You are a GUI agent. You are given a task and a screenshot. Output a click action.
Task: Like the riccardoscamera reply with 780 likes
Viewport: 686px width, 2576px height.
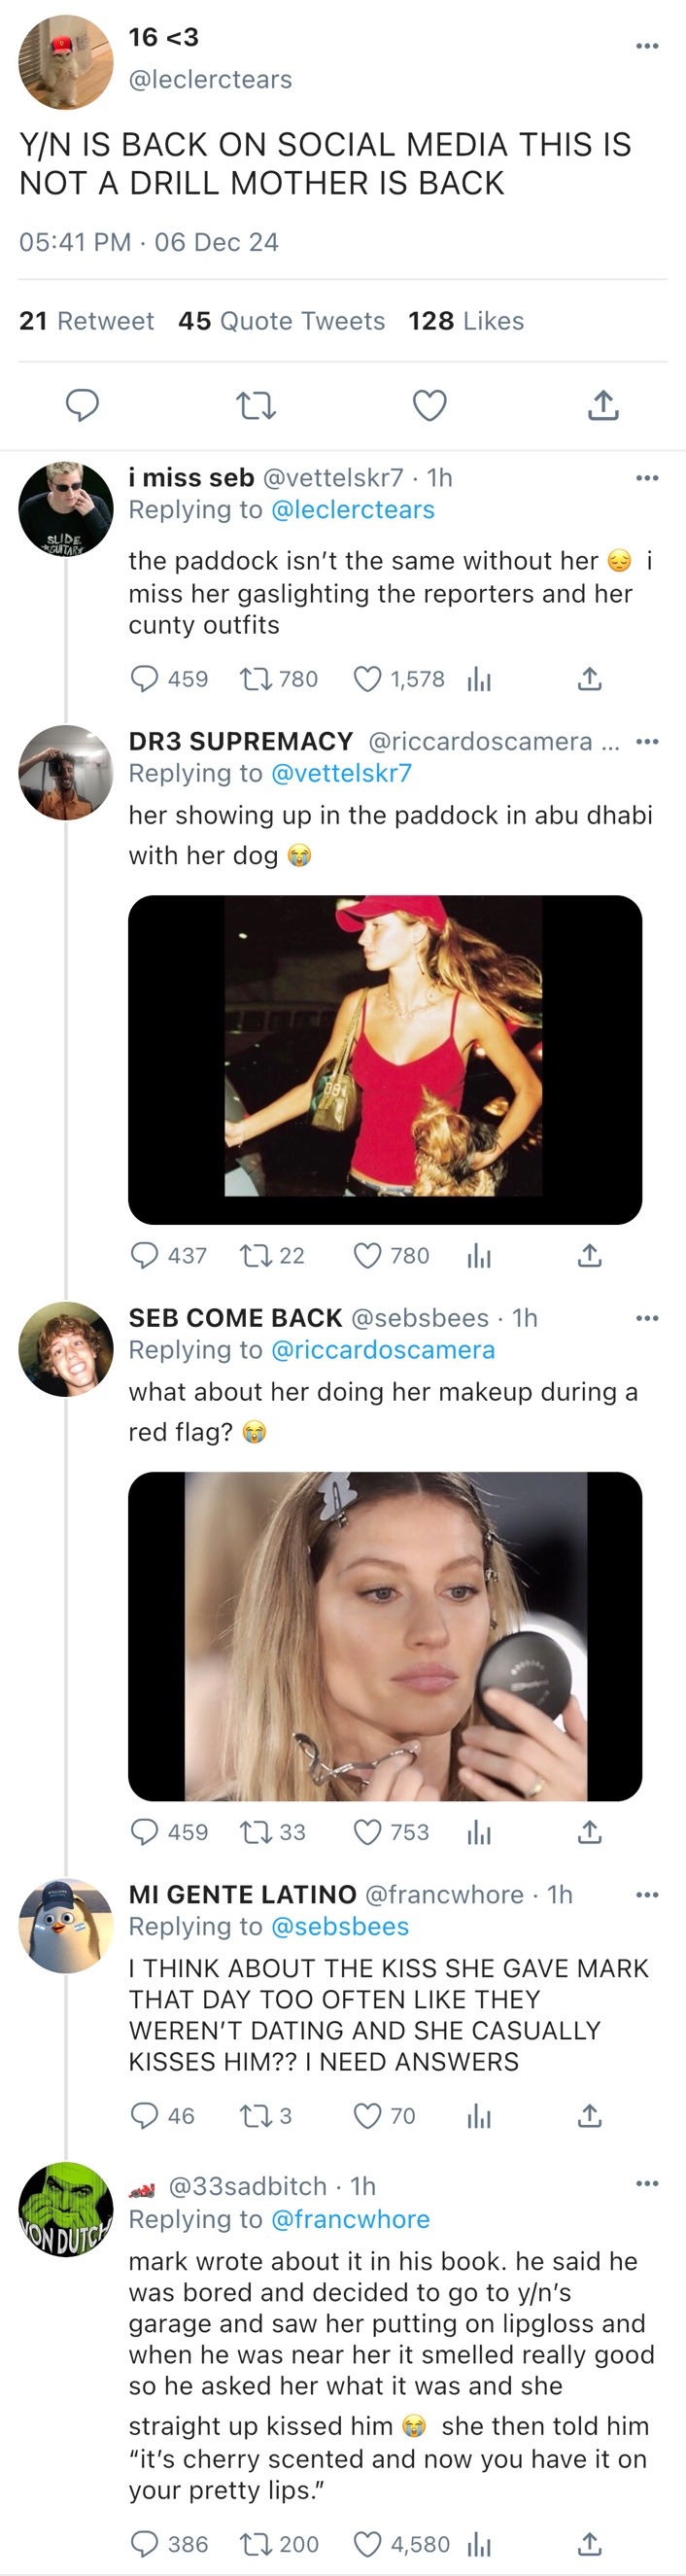coord(368,1255)
